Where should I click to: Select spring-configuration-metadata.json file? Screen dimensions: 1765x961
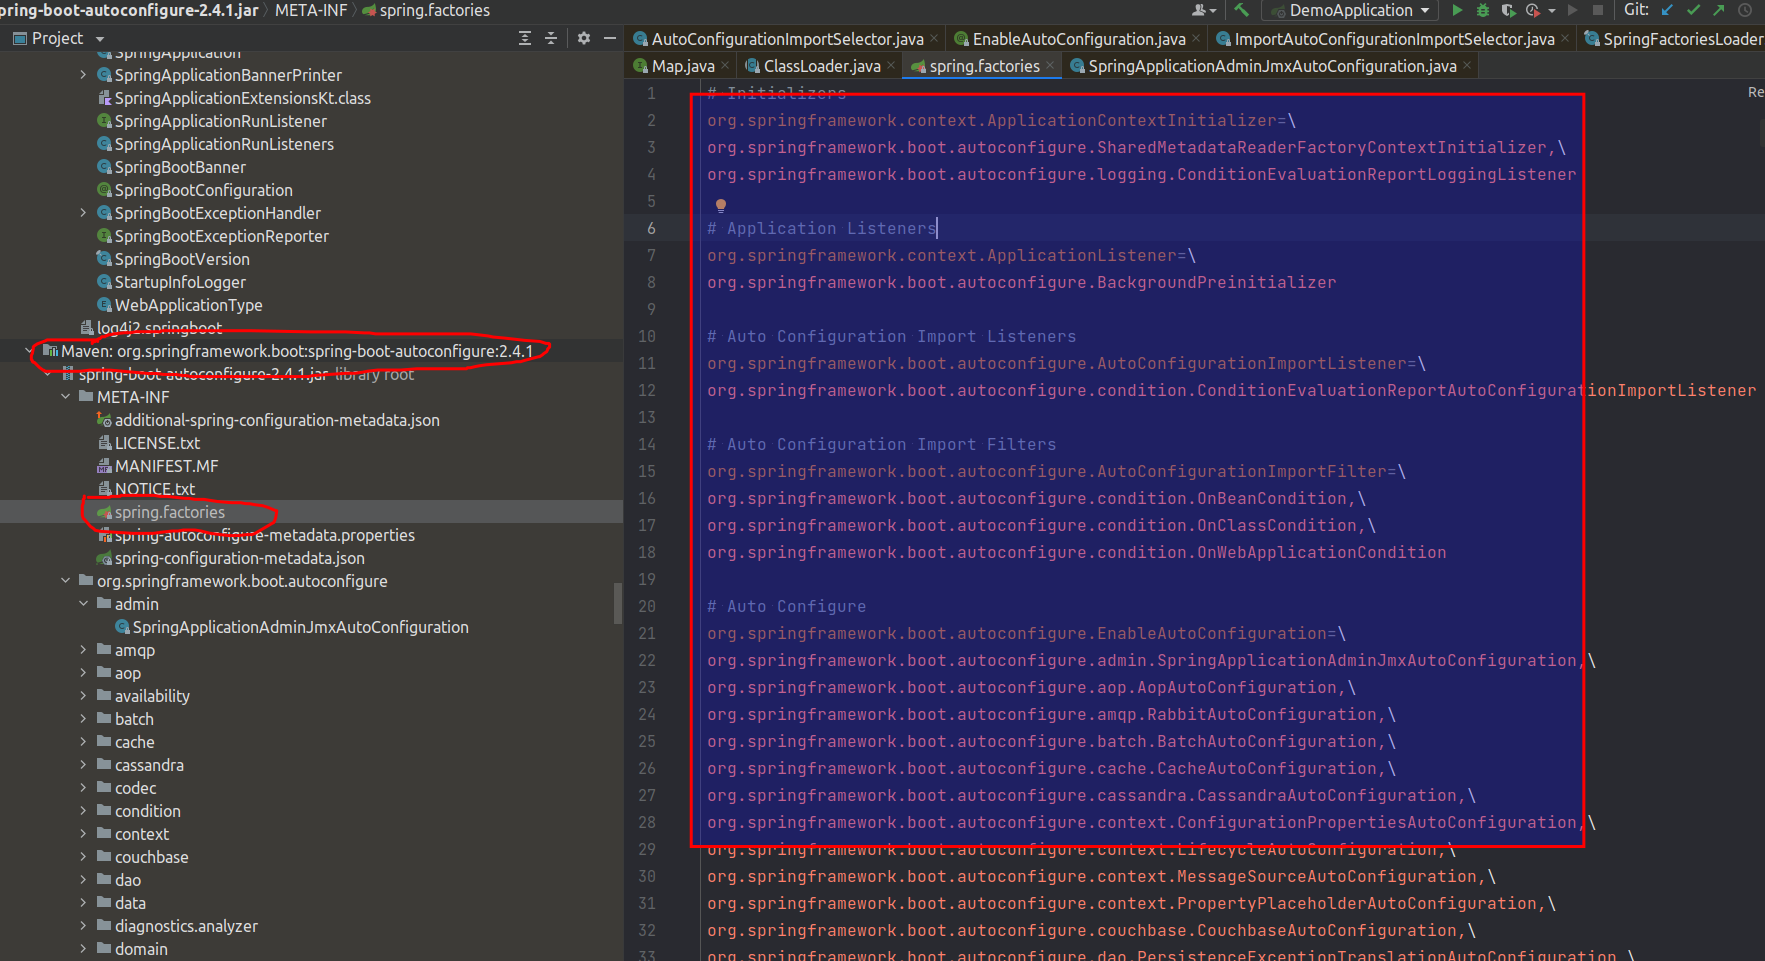[239, 558]
